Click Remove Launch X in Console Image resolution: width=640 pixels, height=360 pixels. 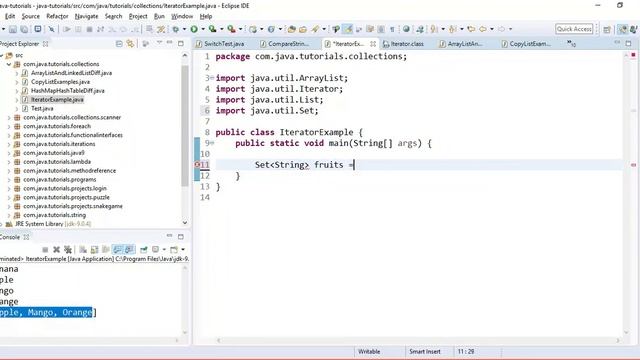click(x=56, y=250)
